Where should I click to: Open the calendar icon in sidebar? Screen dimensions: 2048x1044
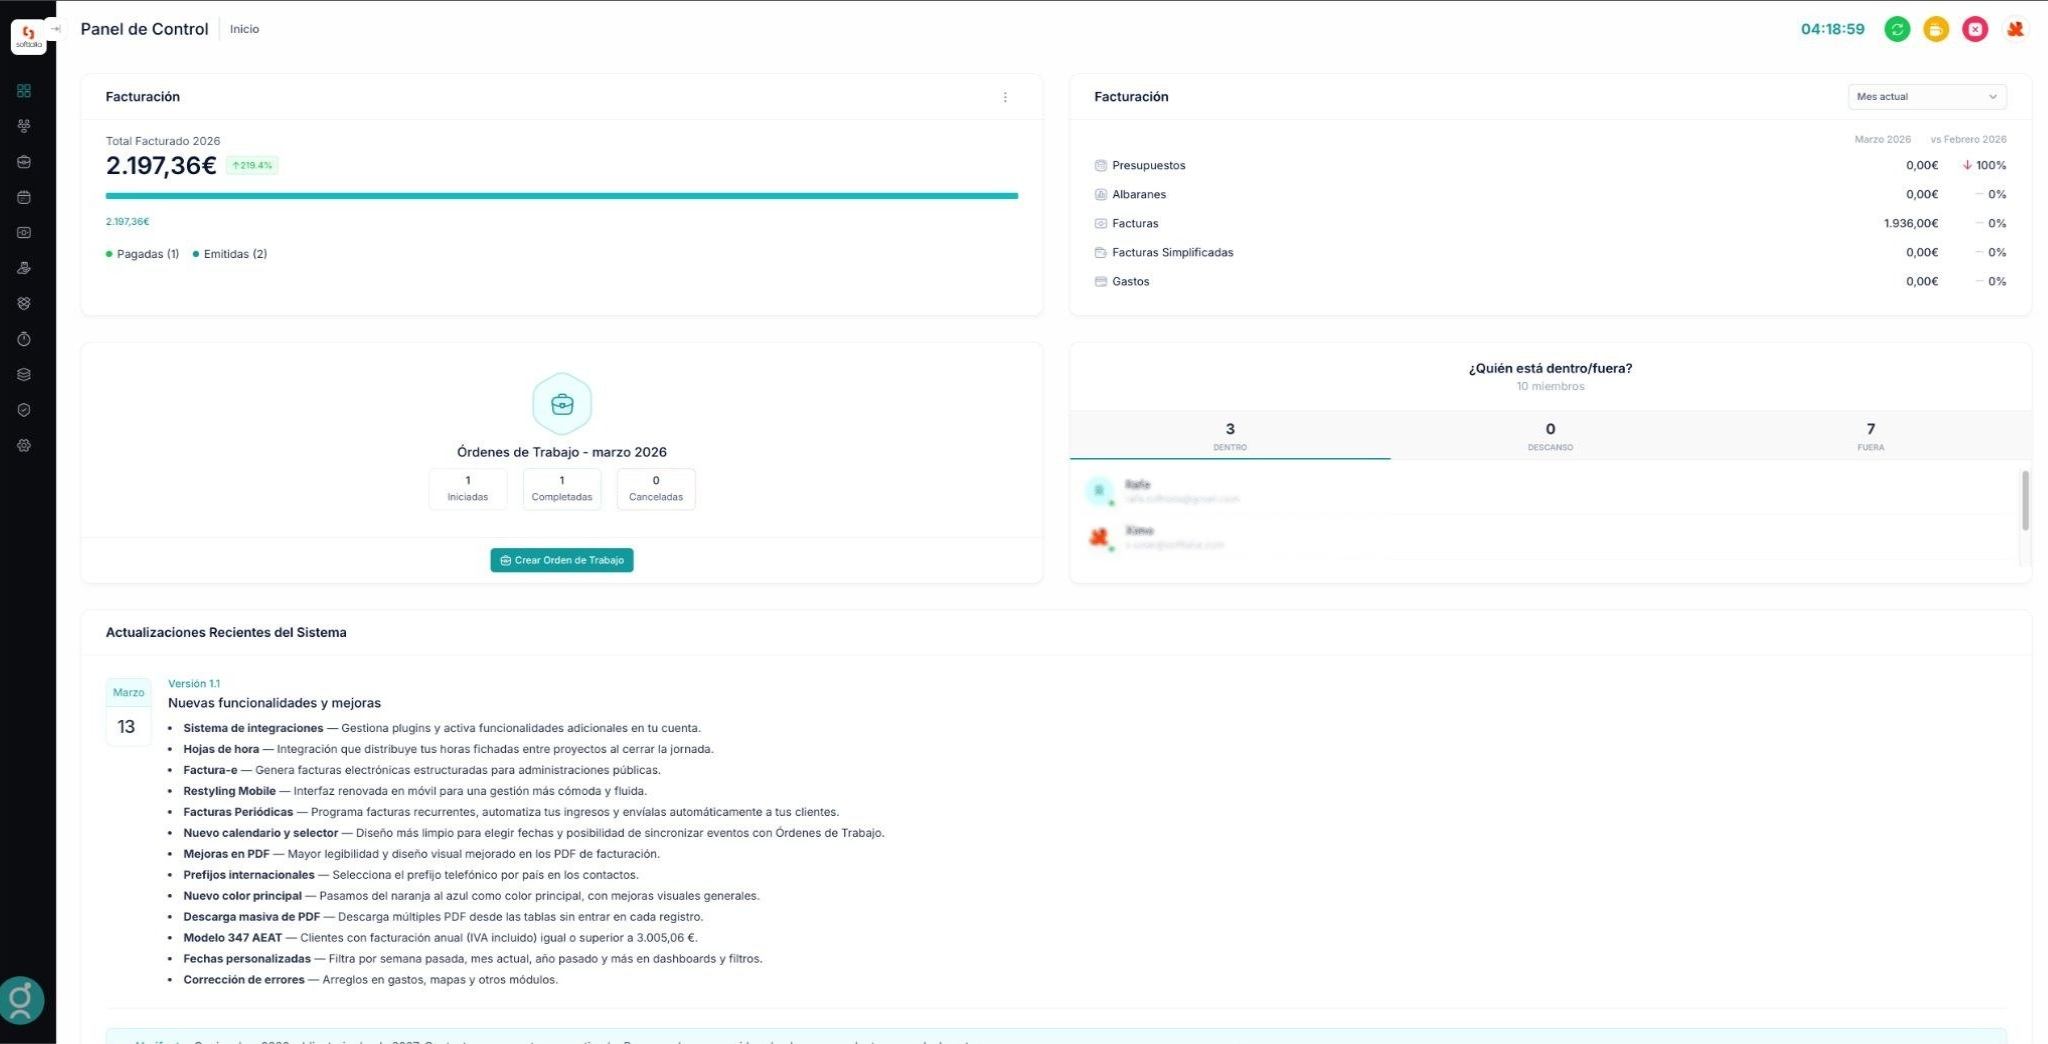coord(24,197)
